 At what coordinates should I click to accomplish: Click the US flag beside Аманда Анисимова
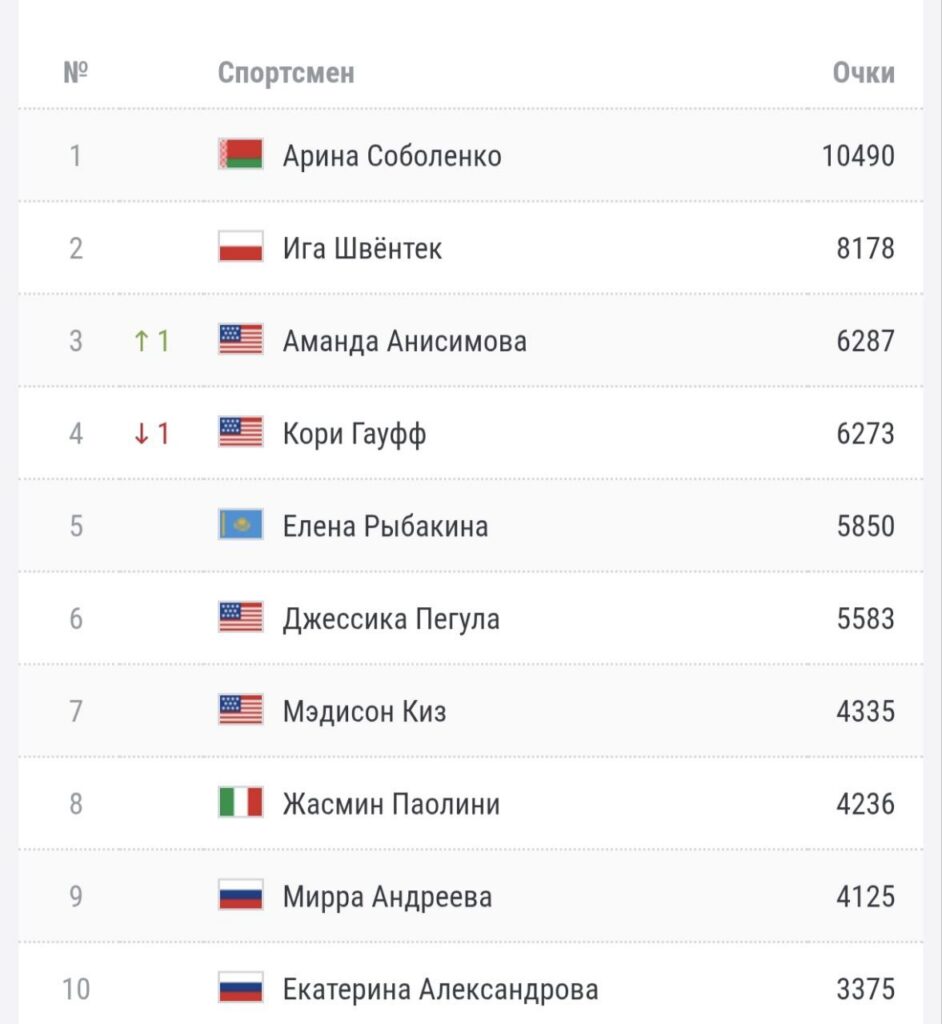click(x=240, y=341)
